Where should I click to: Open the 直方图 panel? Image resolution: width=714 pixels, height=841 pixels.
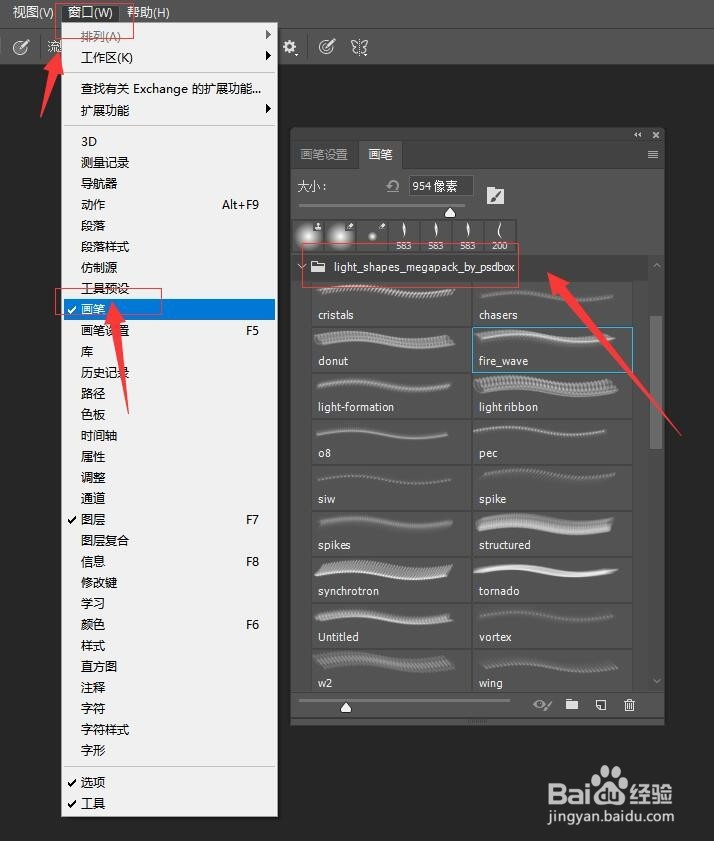[x=169, y=666]
